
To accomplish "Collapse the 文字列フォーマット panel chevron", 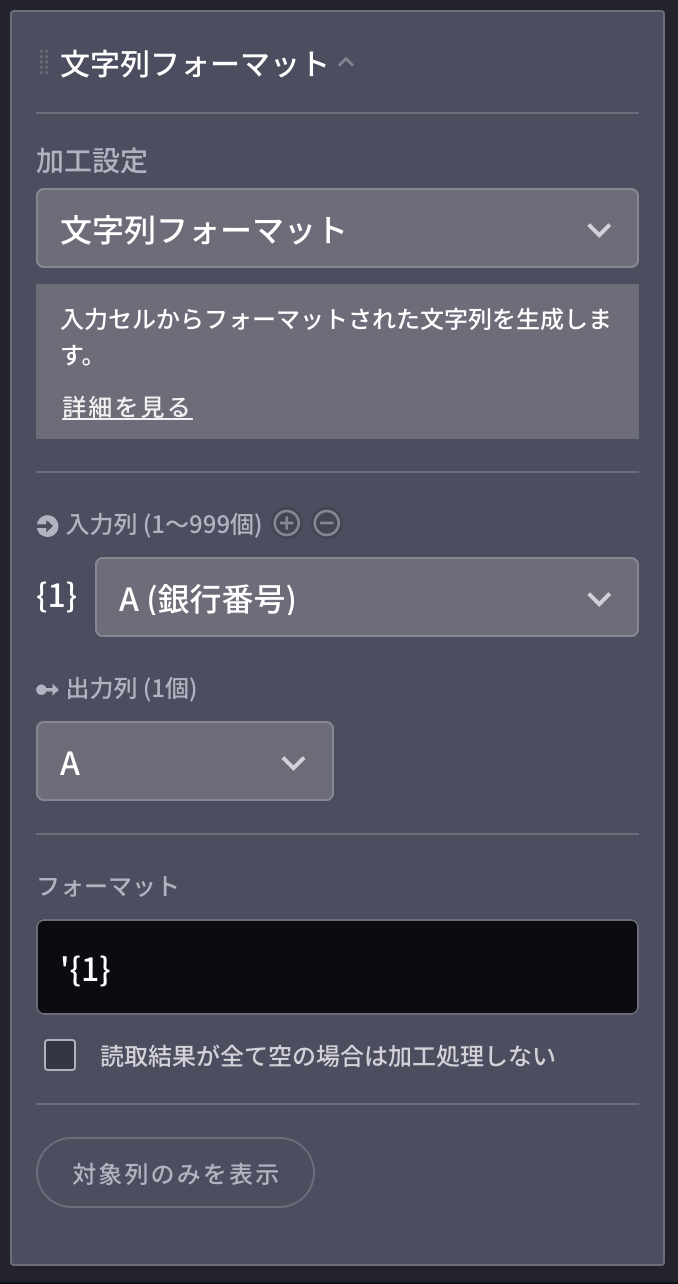I will tap(346, 63).
